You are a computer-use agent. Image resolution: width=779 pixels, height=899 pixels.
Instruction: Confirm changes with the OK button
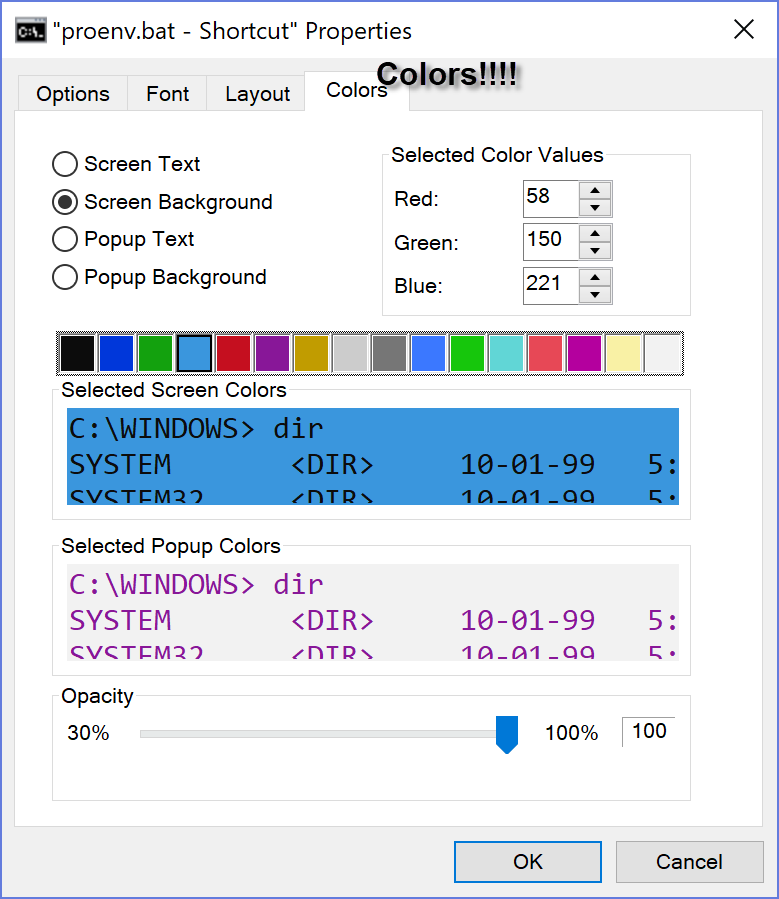(x=527, y=862)
